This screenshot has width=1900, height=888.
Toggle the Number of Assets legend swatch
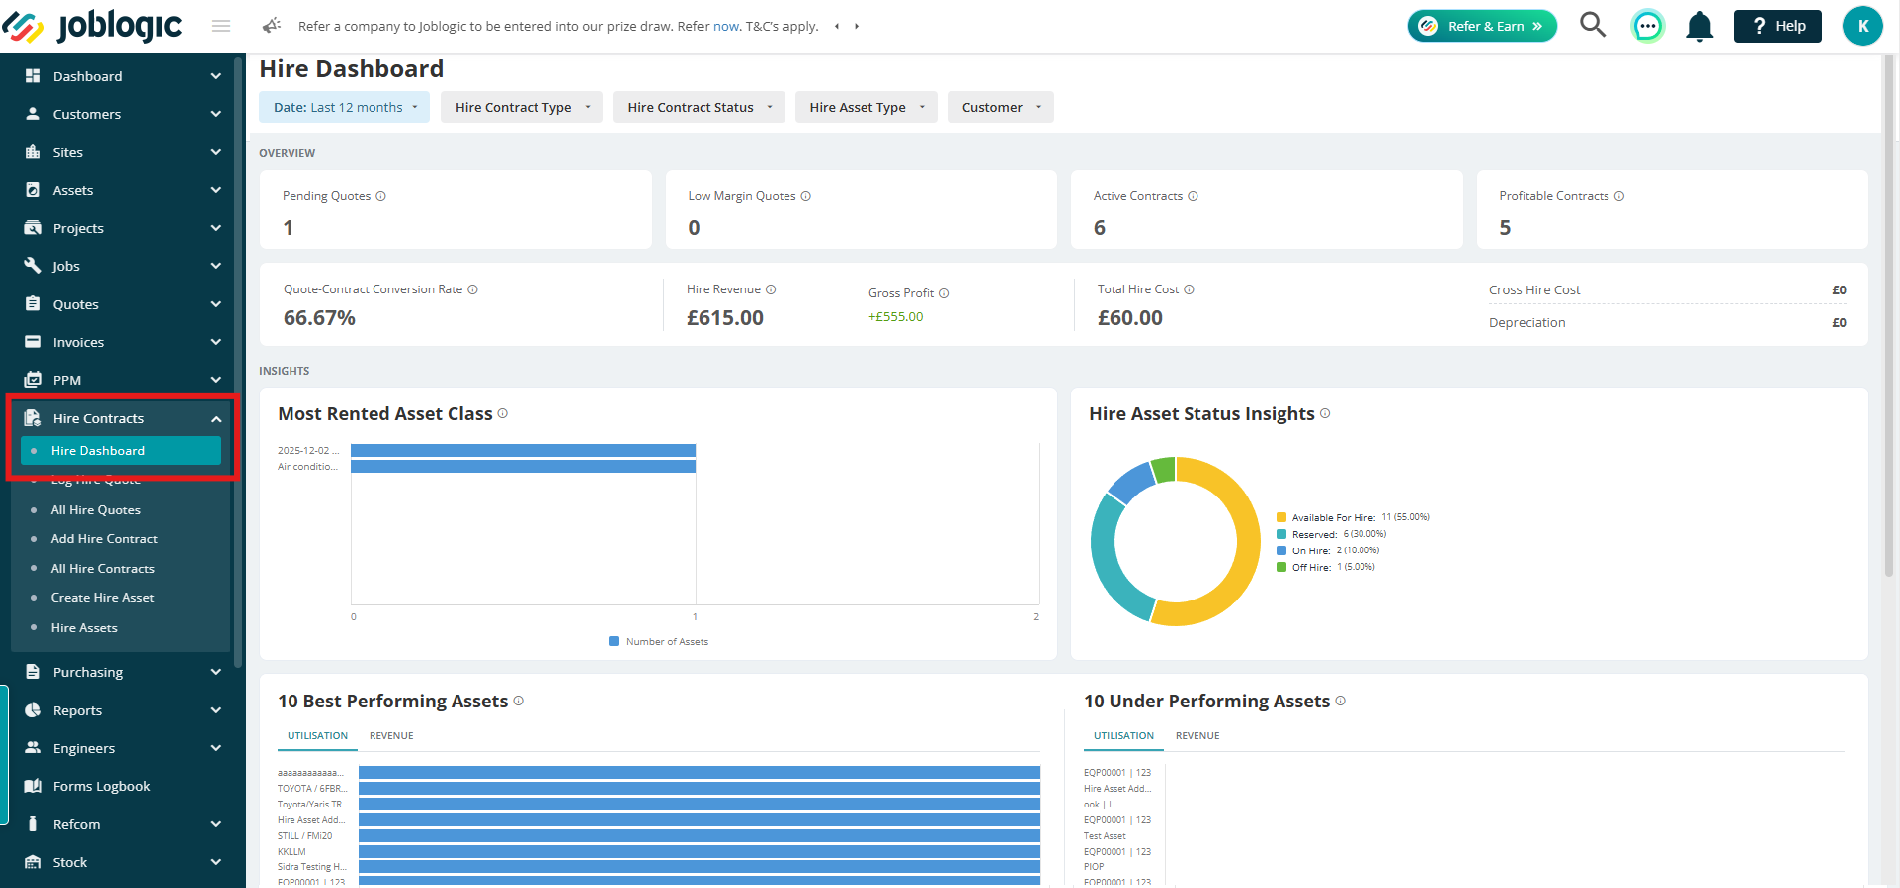[614, 641]
